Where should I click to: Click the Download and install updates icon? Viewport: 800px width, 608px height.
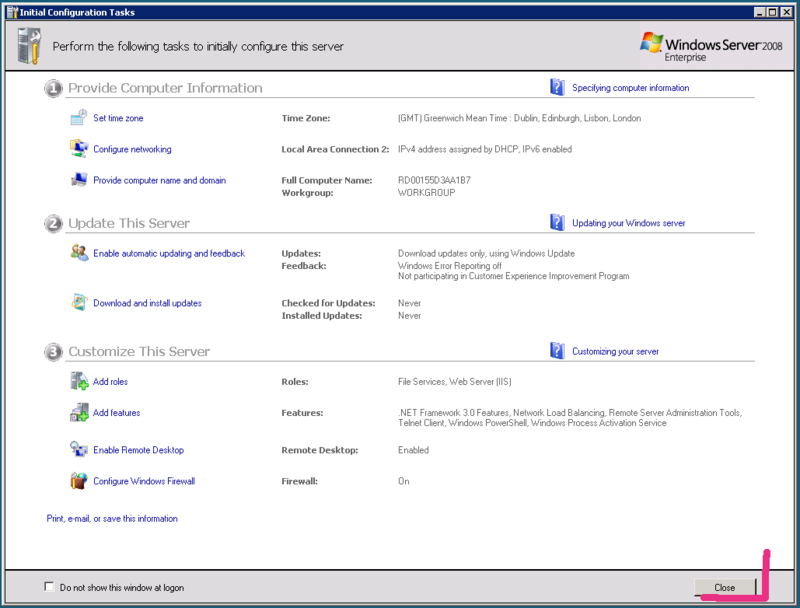coord(79,302)
